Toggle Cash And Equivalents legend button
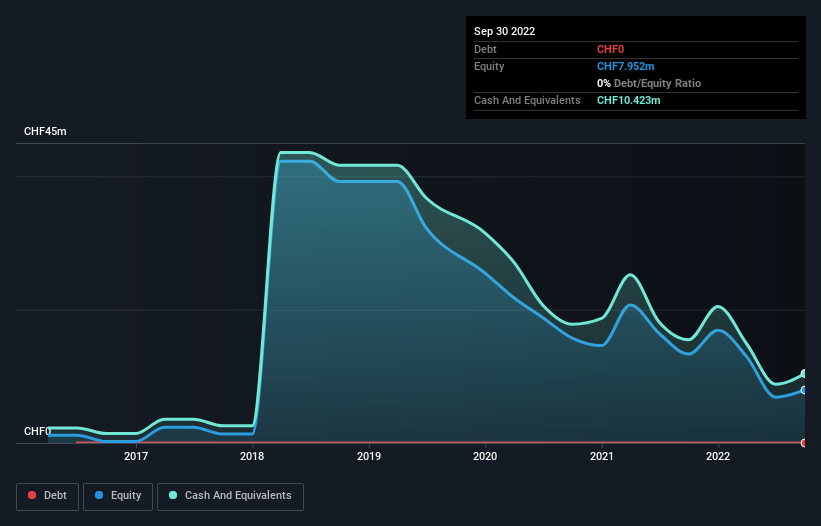Viewport: 821px width, 526px height. (230, 496)
